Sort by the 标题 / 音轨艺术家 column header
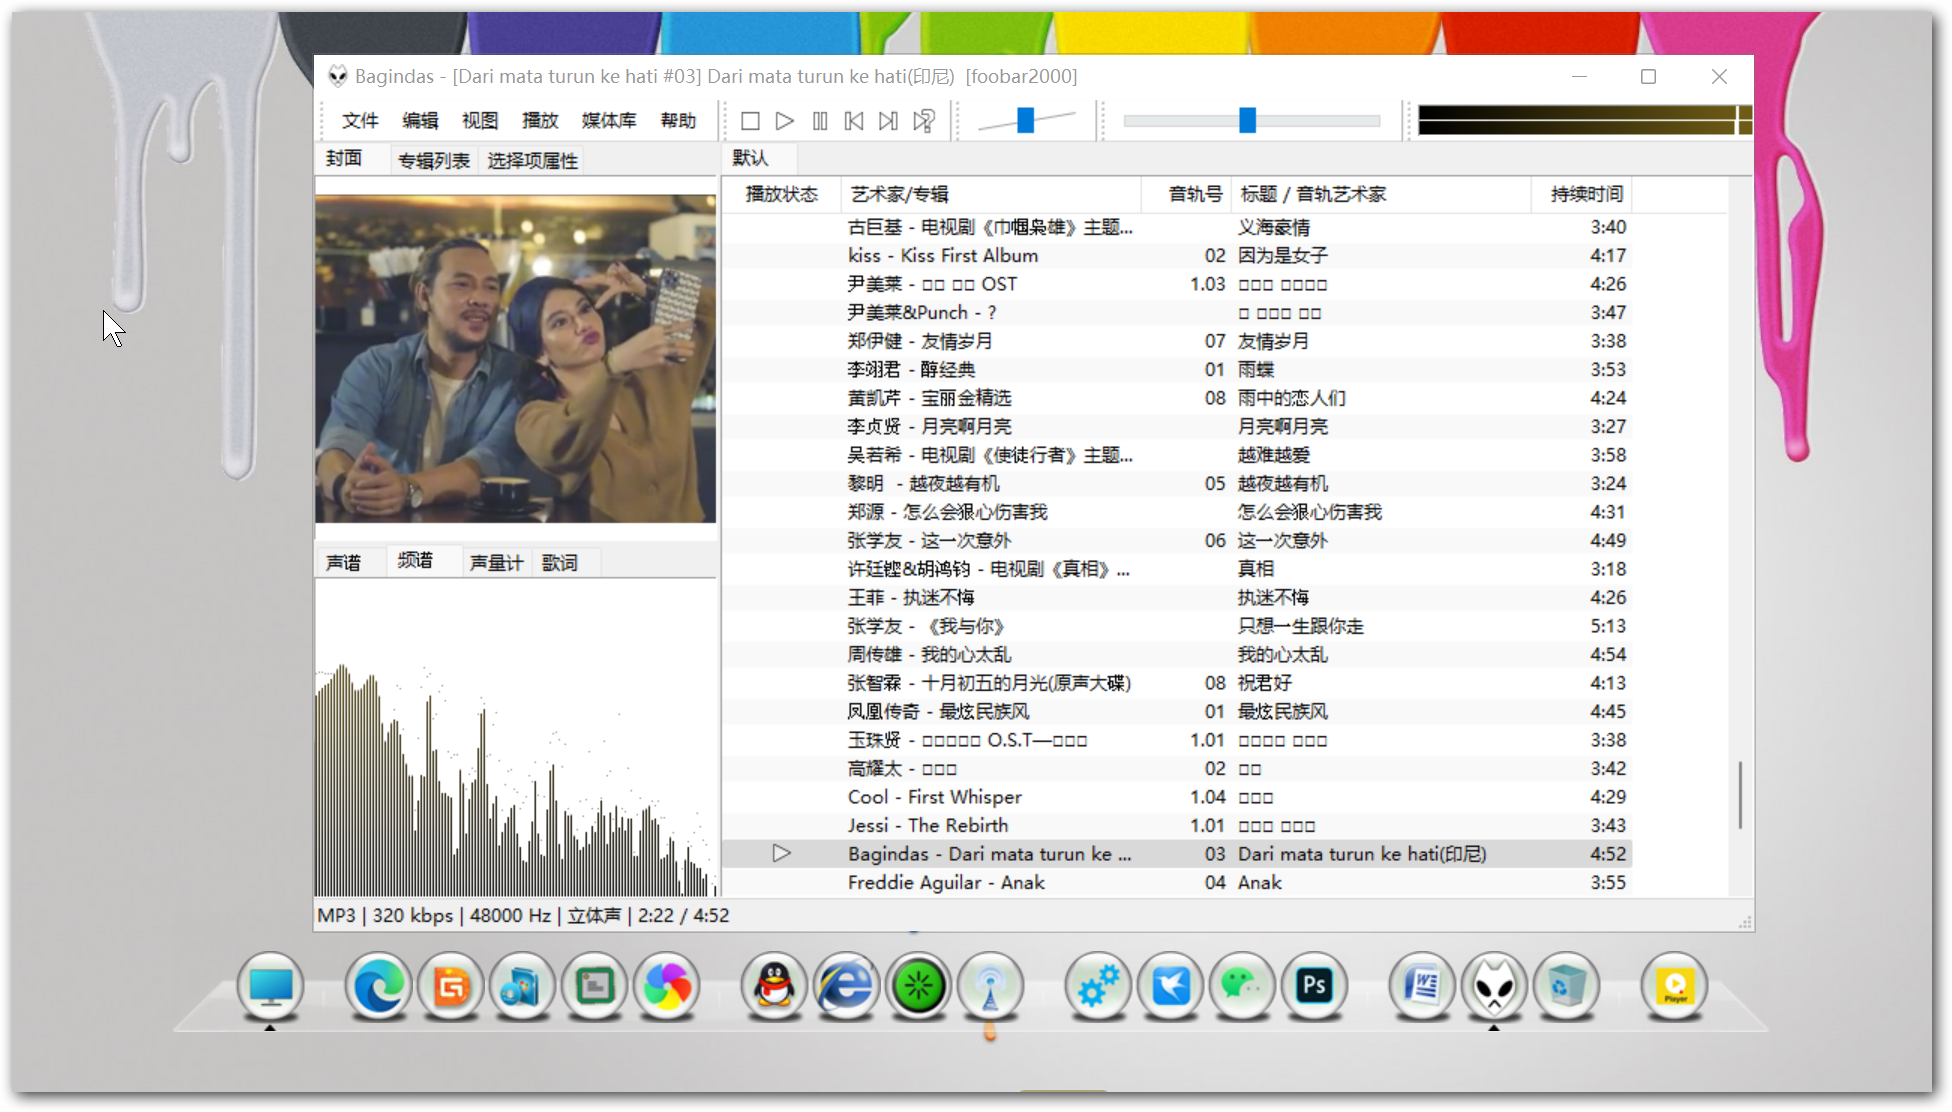This screenshot has height=1112, width=1952. click(x=1380, y=194)
